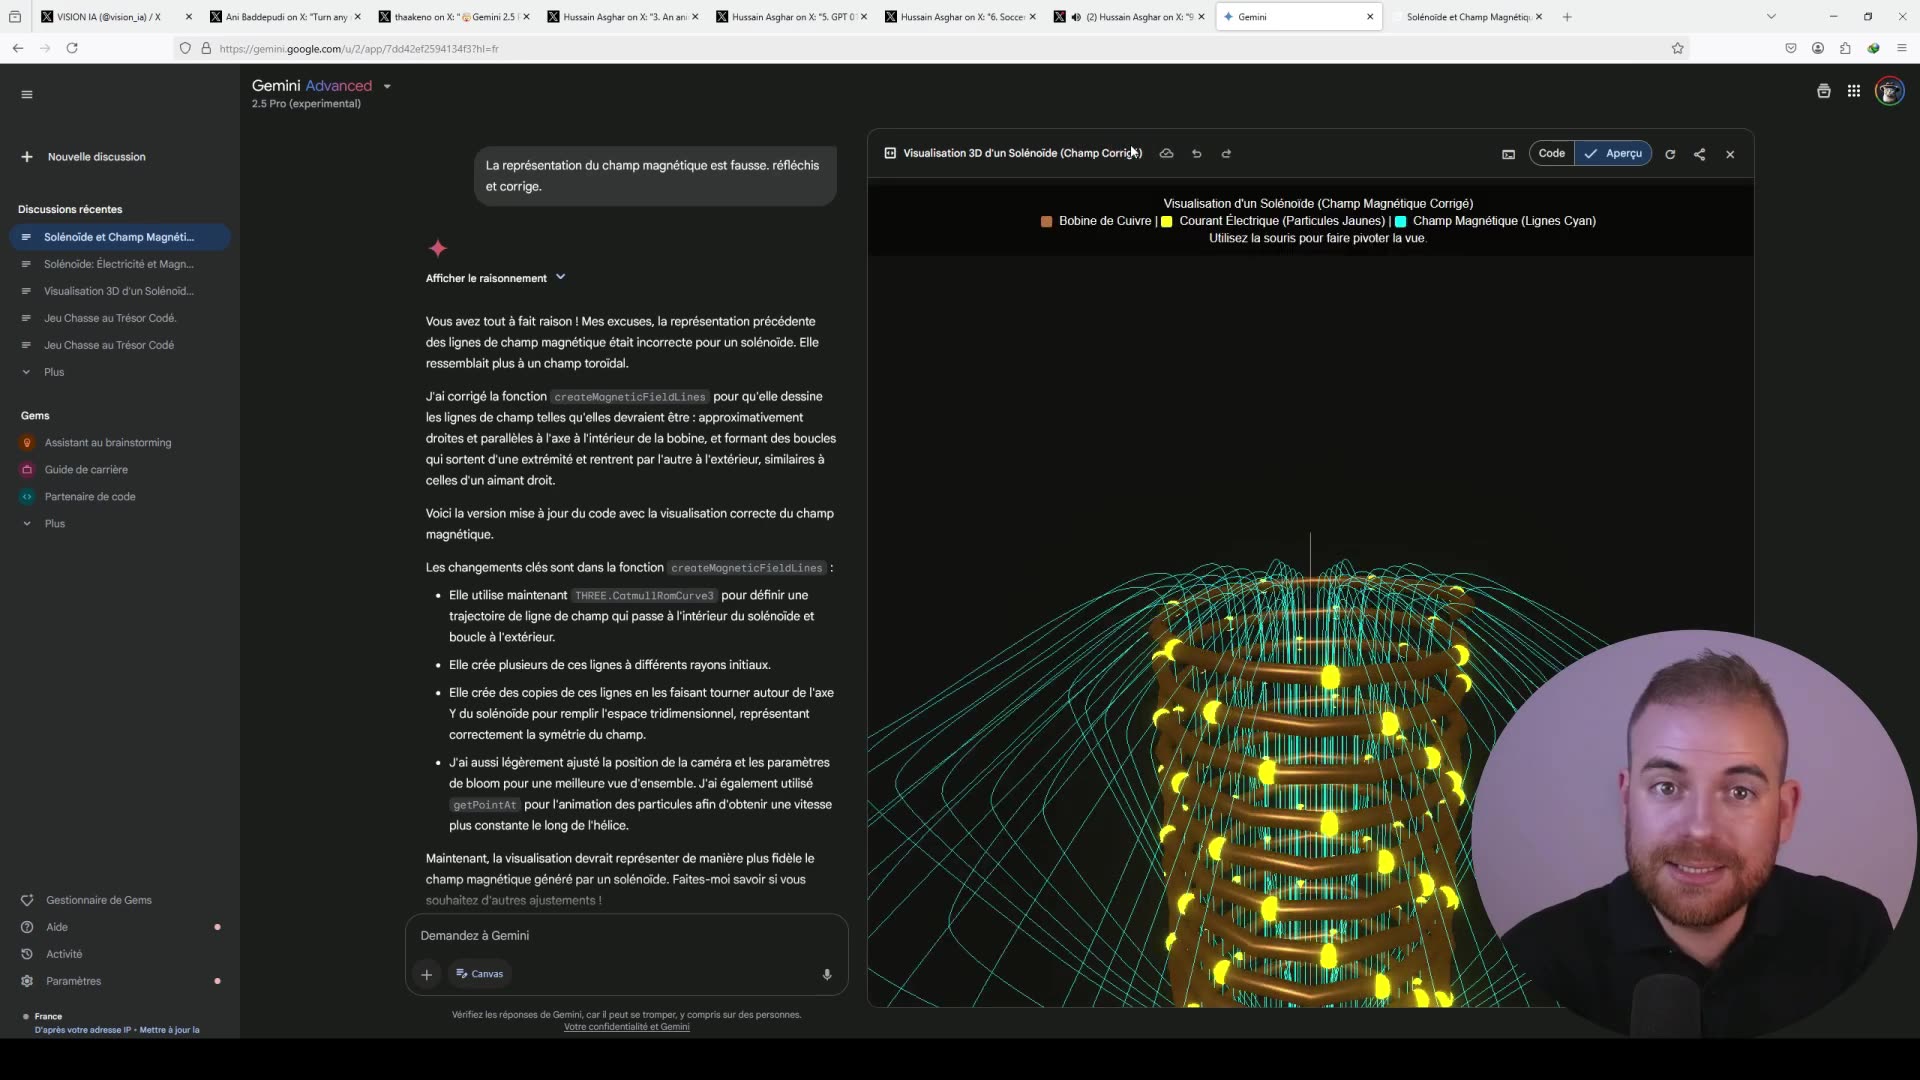Refresh the preview with the reload icon

[x=1670, y=154]
